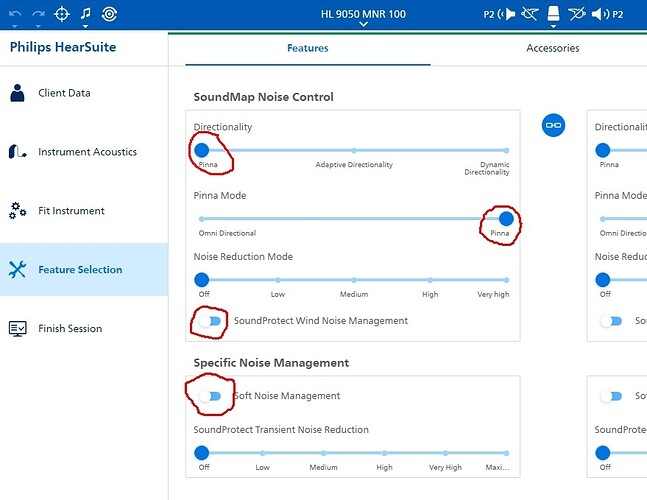
Task: Click left Noise Reduction Mode Off handle
Action: [x=201, y=280]
